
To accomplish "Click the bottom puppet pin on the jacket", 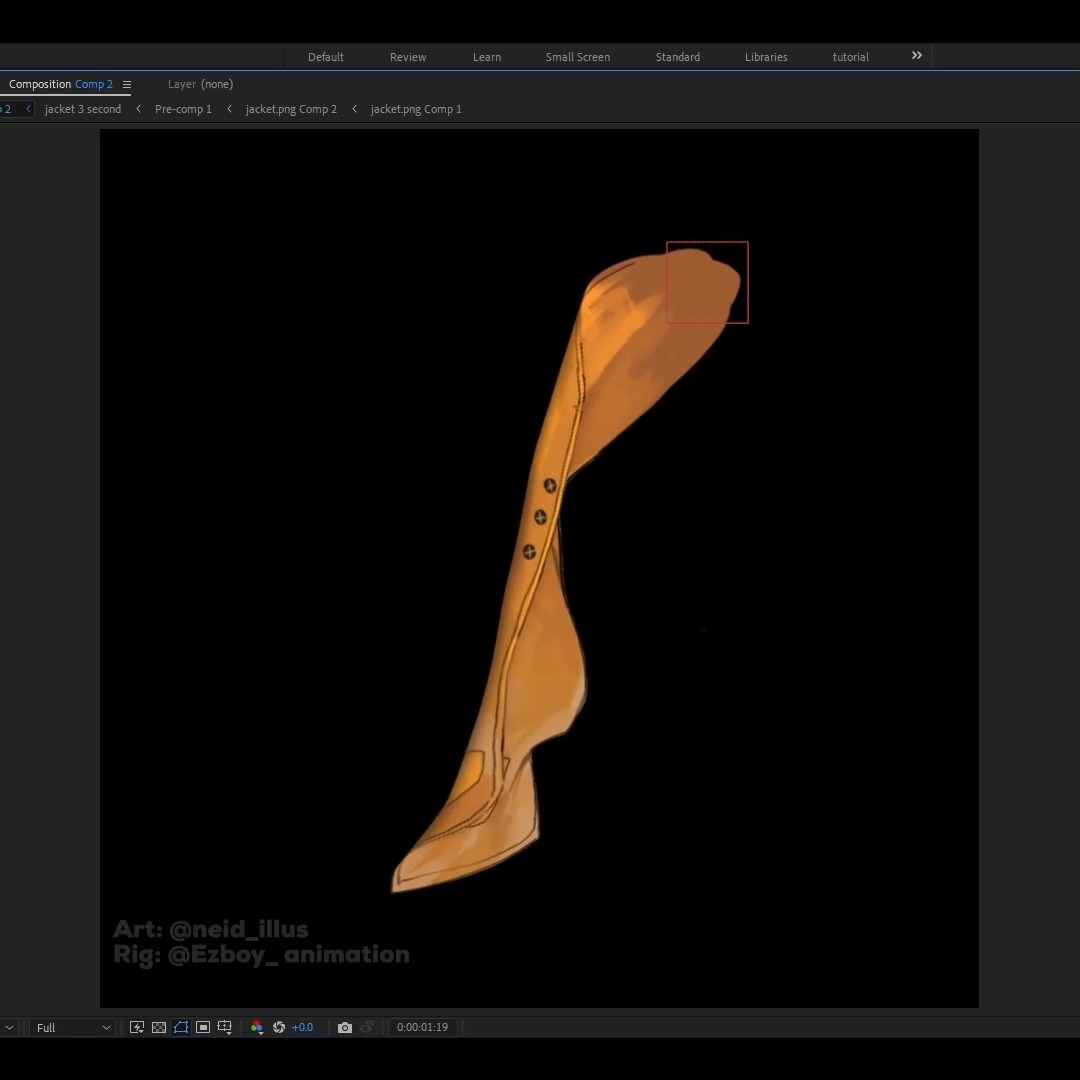I will coord(529,552).
